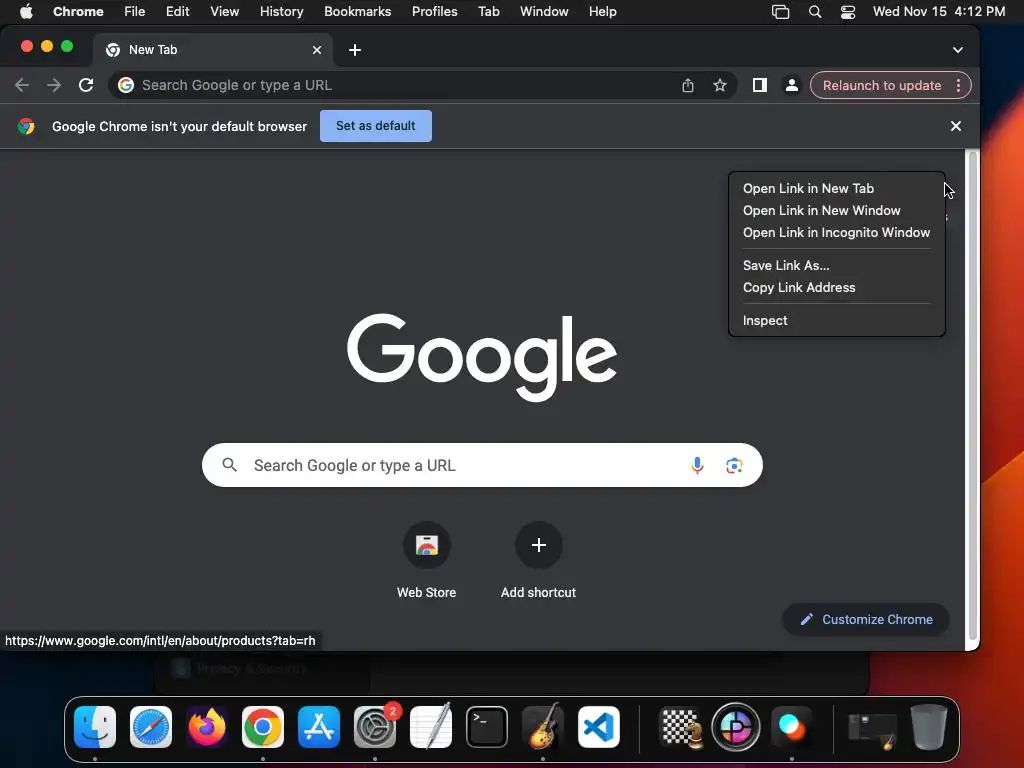Viewport: 1024px width, 768px height.
Task: Choose Open Link in New Window
Action: [837, 210]
